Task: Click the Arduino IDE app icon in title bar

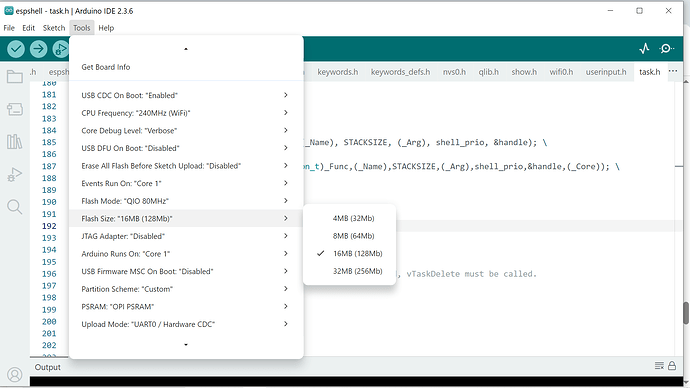Action: pos(8,11)
